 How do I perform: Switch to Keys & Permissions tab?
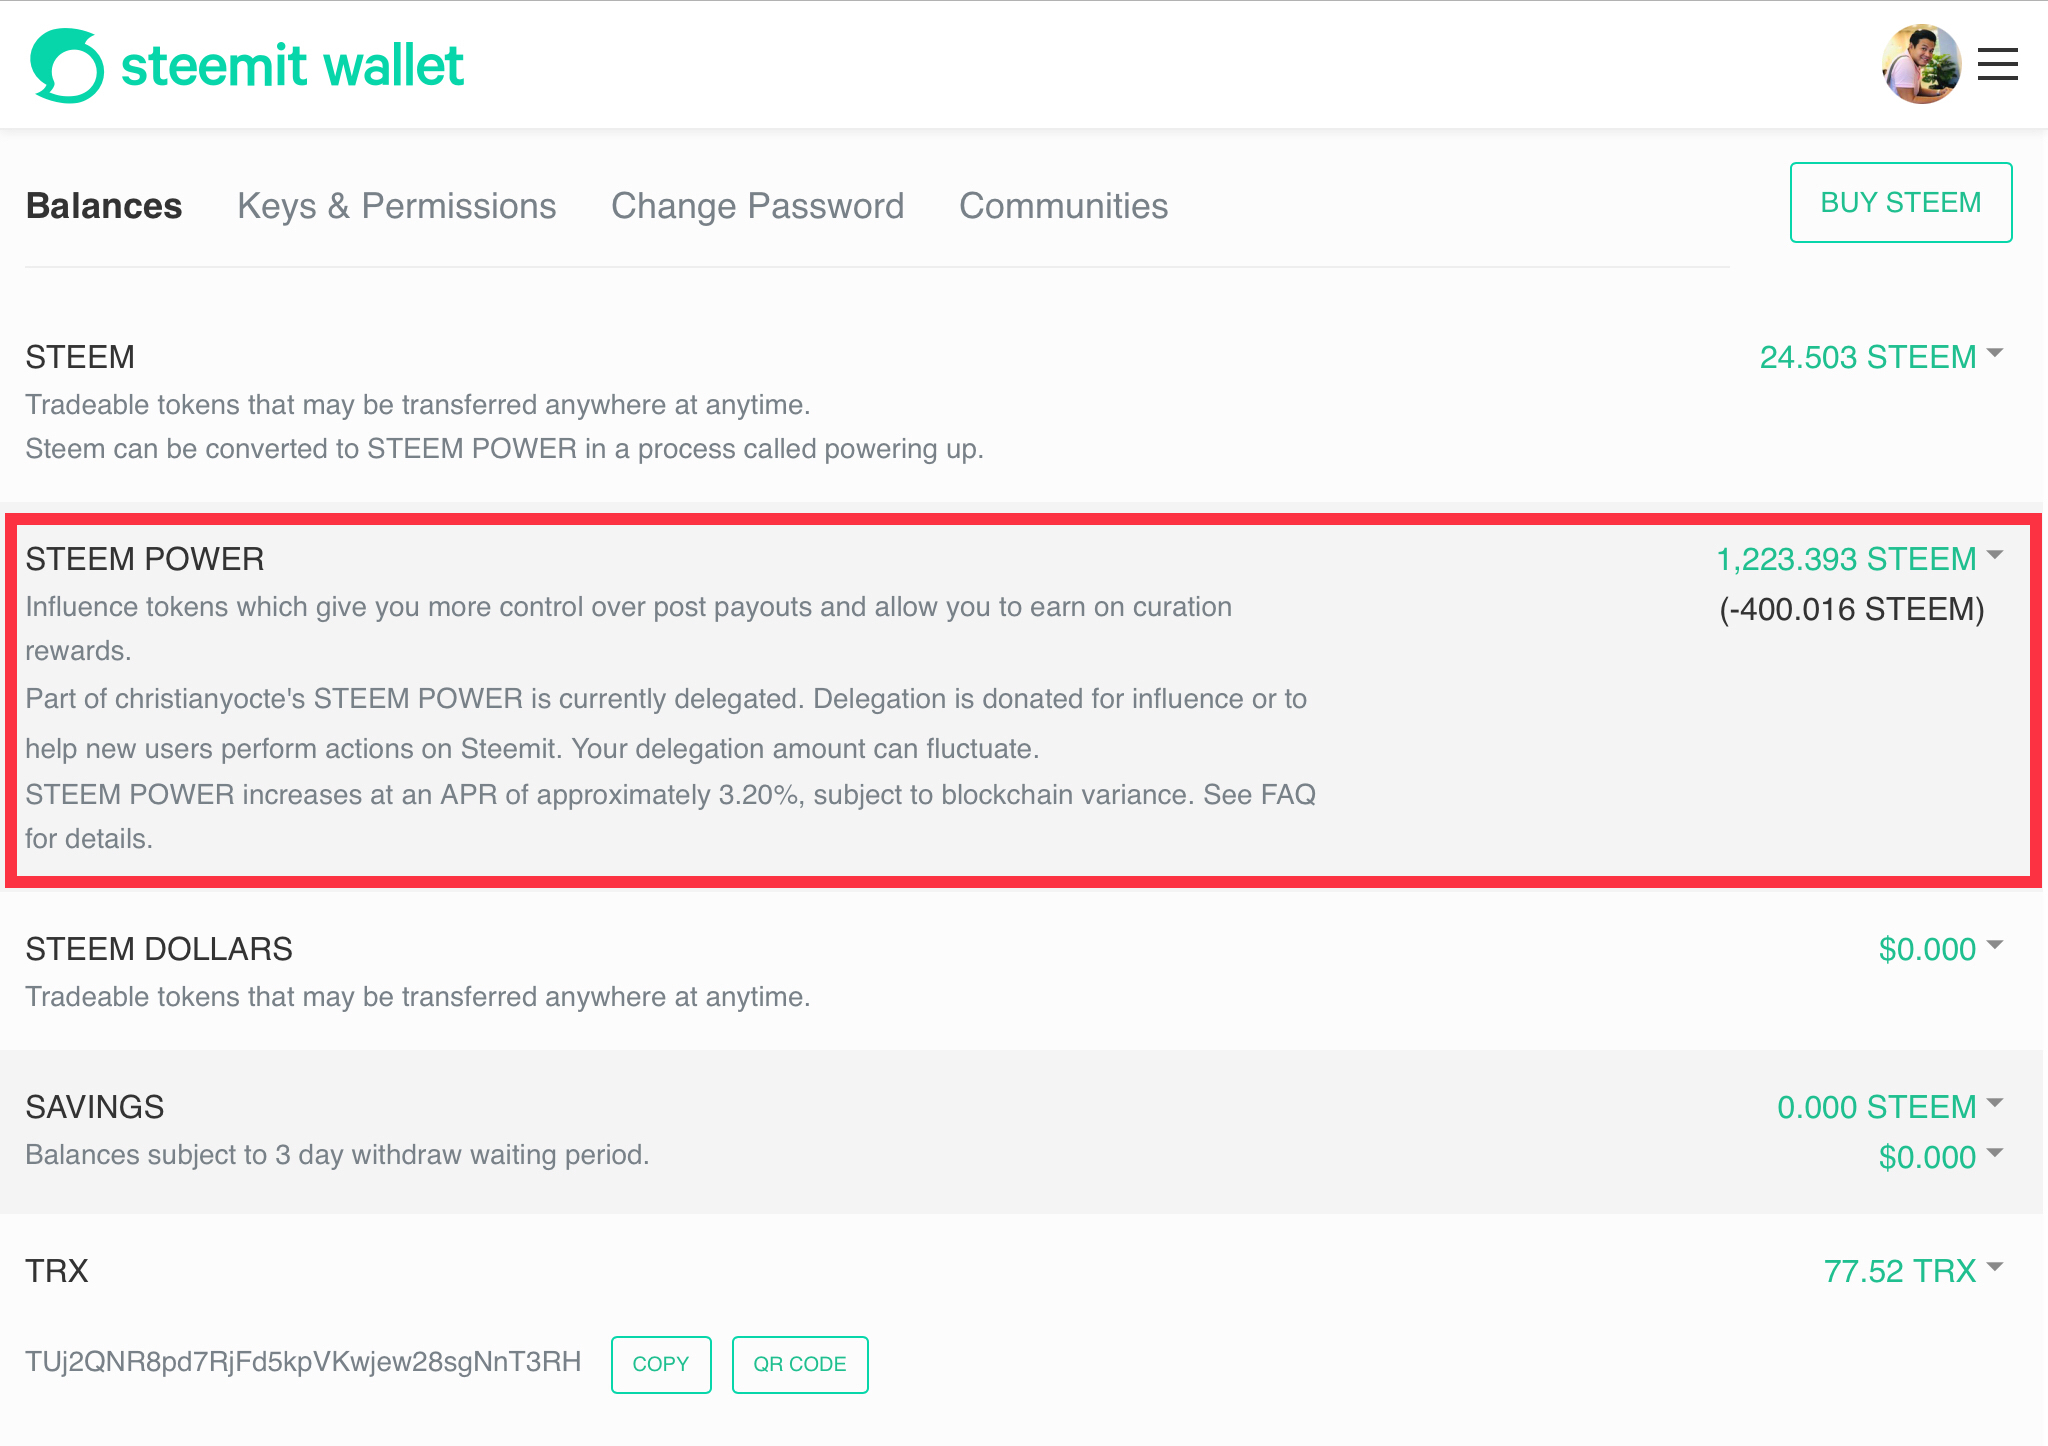[397, 206]
